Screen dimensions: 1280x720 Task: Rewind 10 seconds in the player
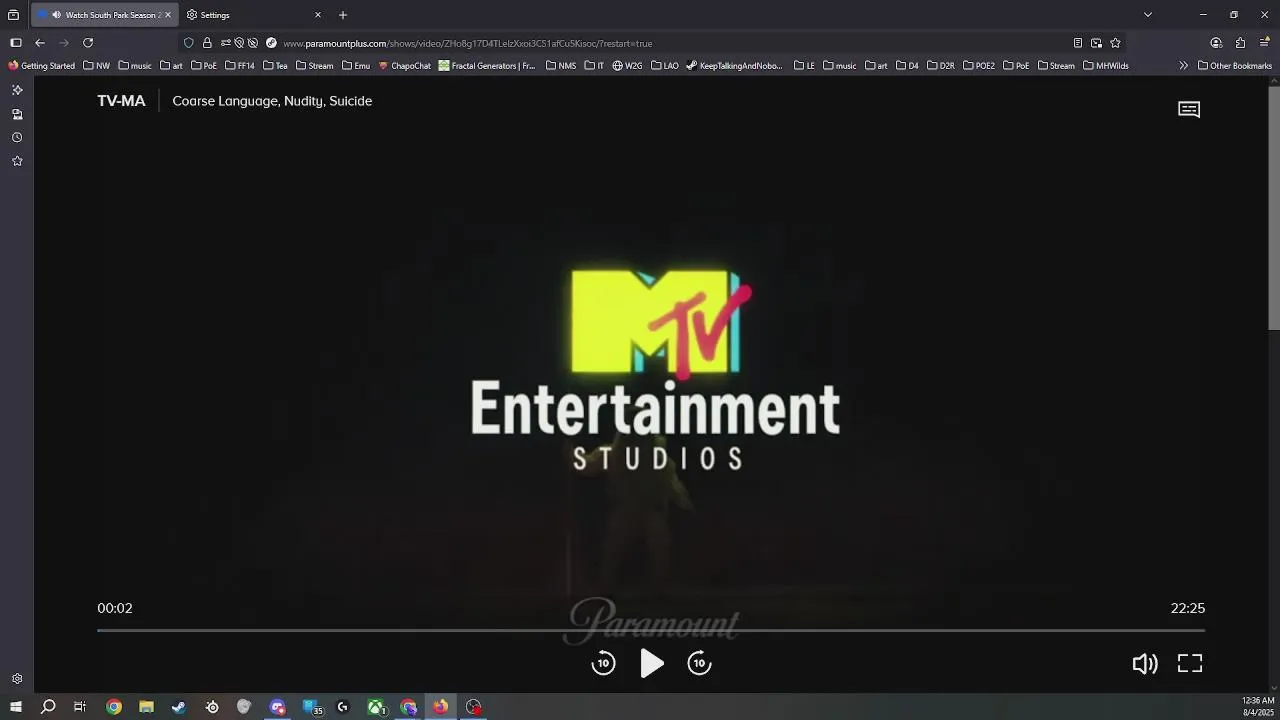[603, 663]
